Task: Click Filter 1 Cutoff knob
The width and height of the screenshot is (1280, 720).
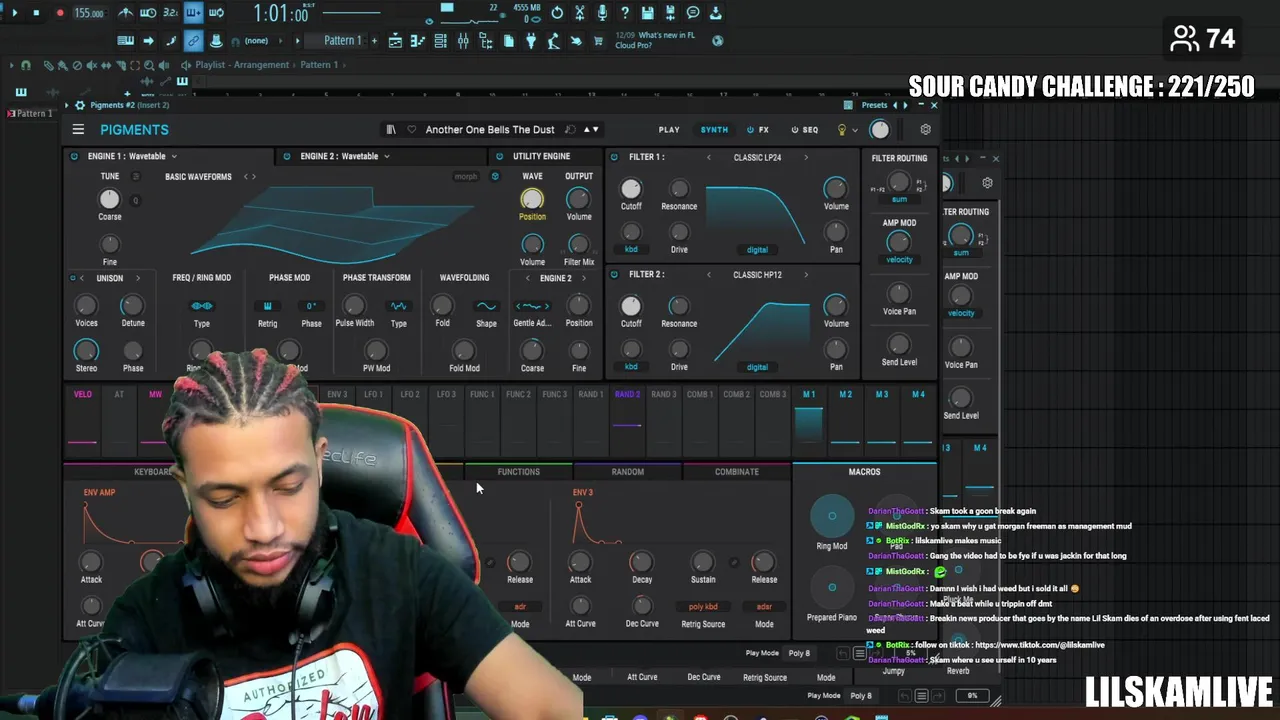Action: pyautogui.click(x=631, y=188)
